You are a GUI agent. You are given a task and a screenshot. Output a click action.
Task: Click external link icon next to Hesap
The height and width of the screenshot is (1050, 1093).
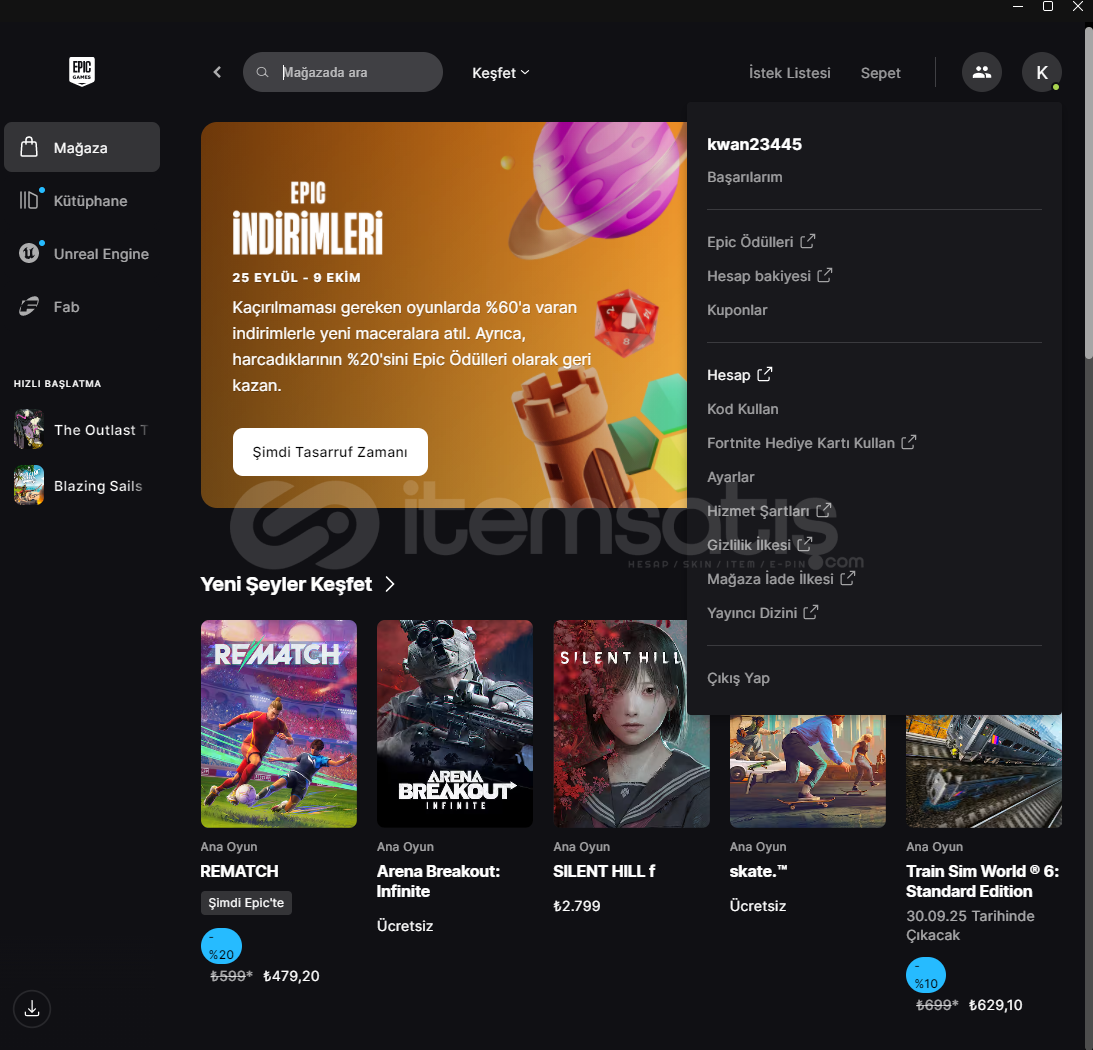tap(765, 374)
